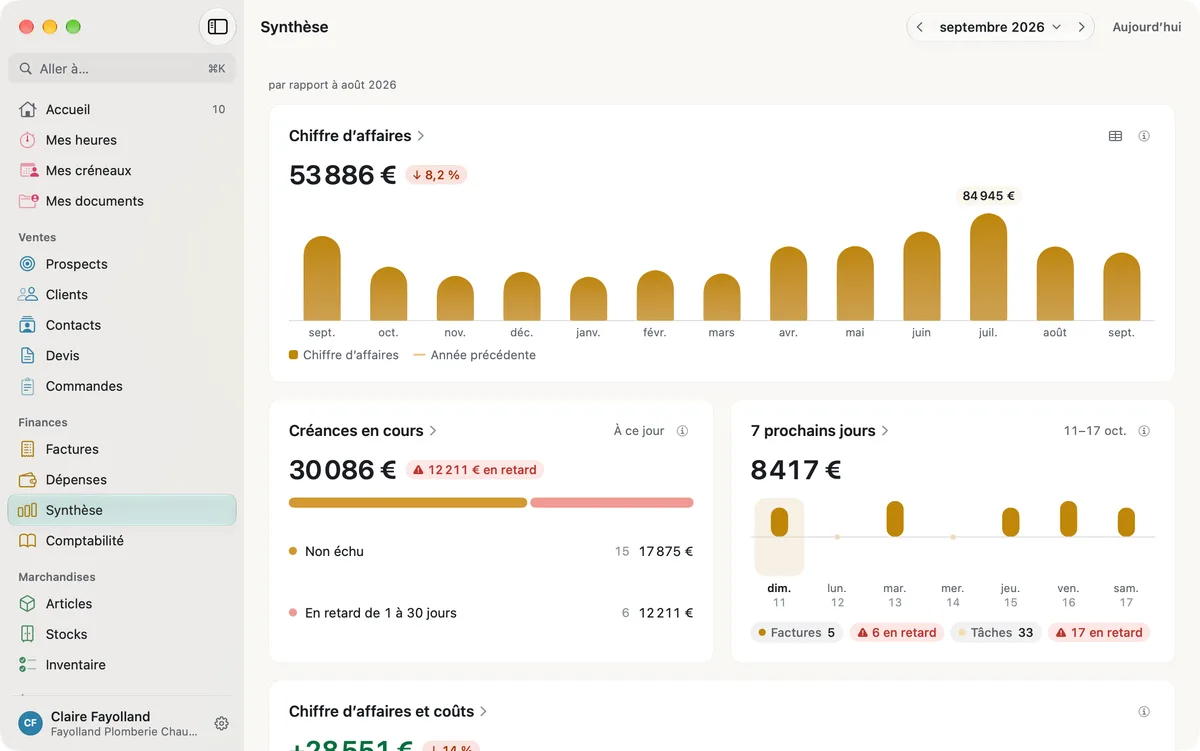The image size is (1200, 751).
Task: Click the Accueil notification count 10
Action: click(219, 109)
